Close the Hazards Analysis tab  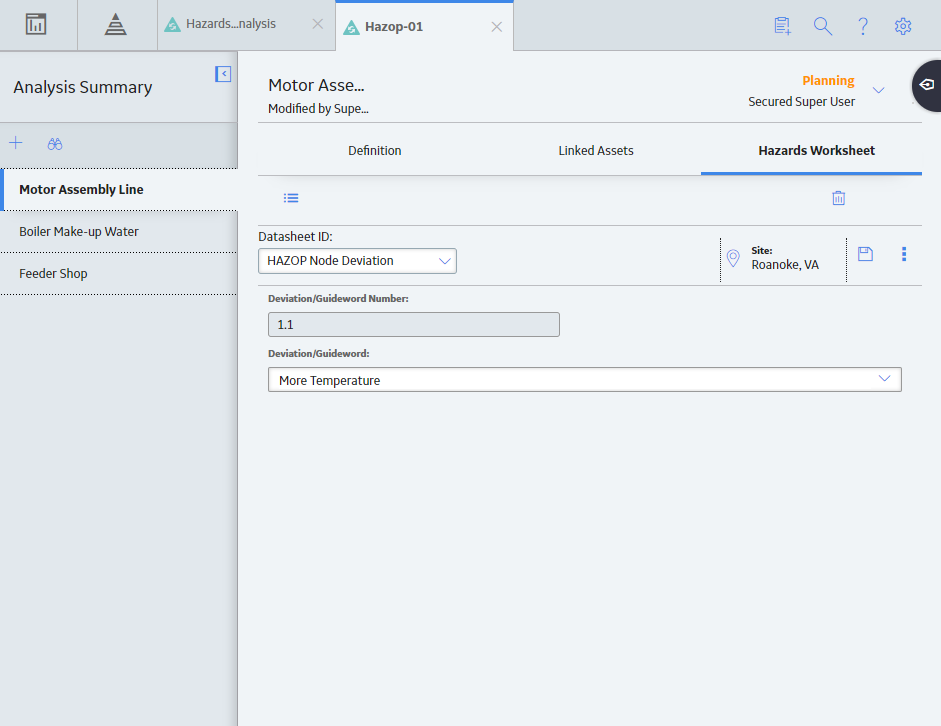(x=318, y=24)
